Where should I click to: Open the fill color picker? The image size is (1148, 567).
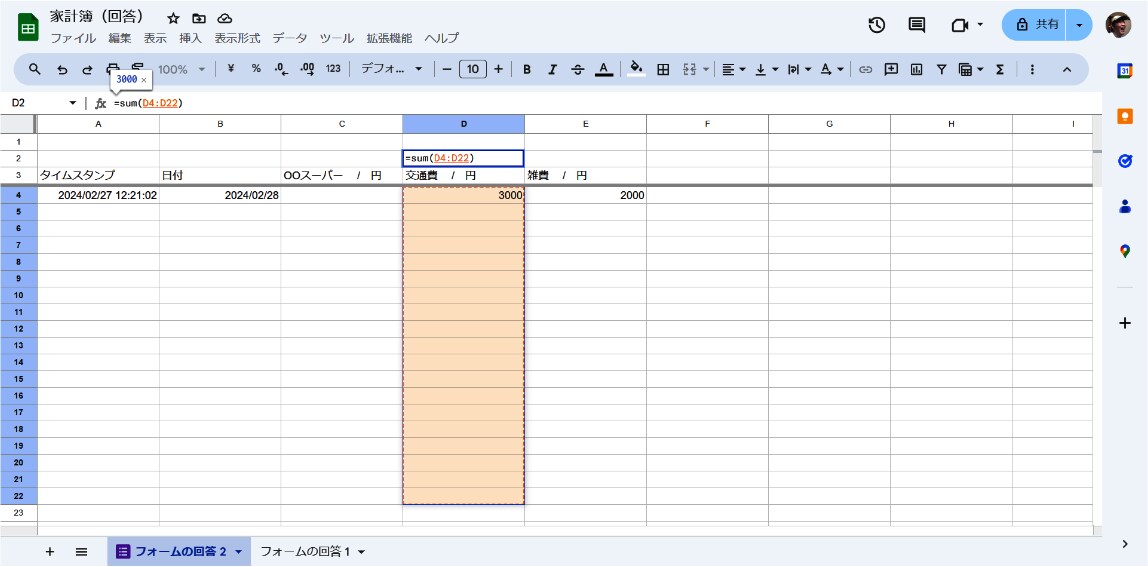(637, 69)
